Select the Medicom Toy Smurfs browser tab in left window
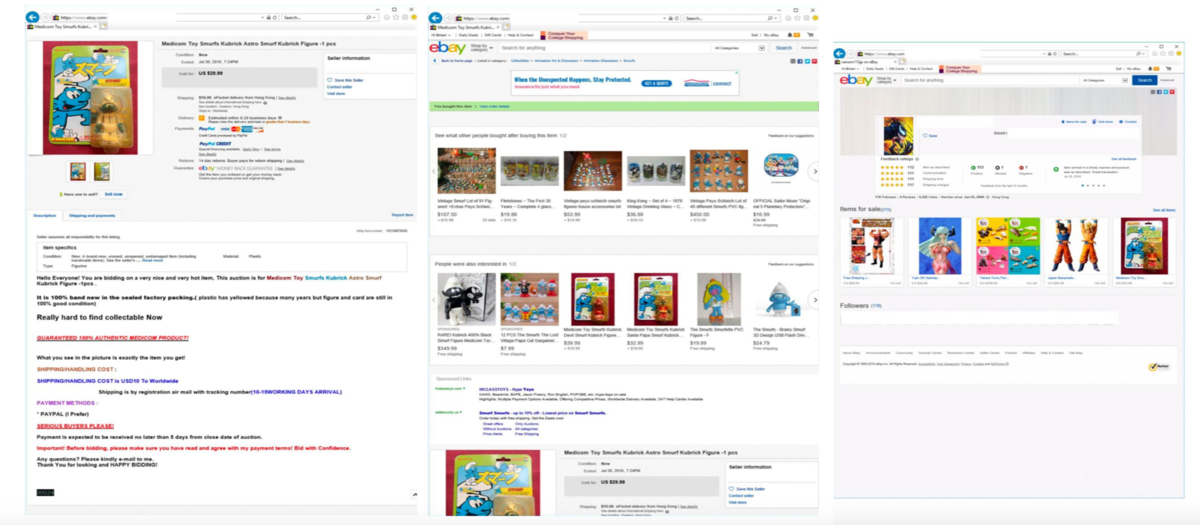 coord(62,27)
